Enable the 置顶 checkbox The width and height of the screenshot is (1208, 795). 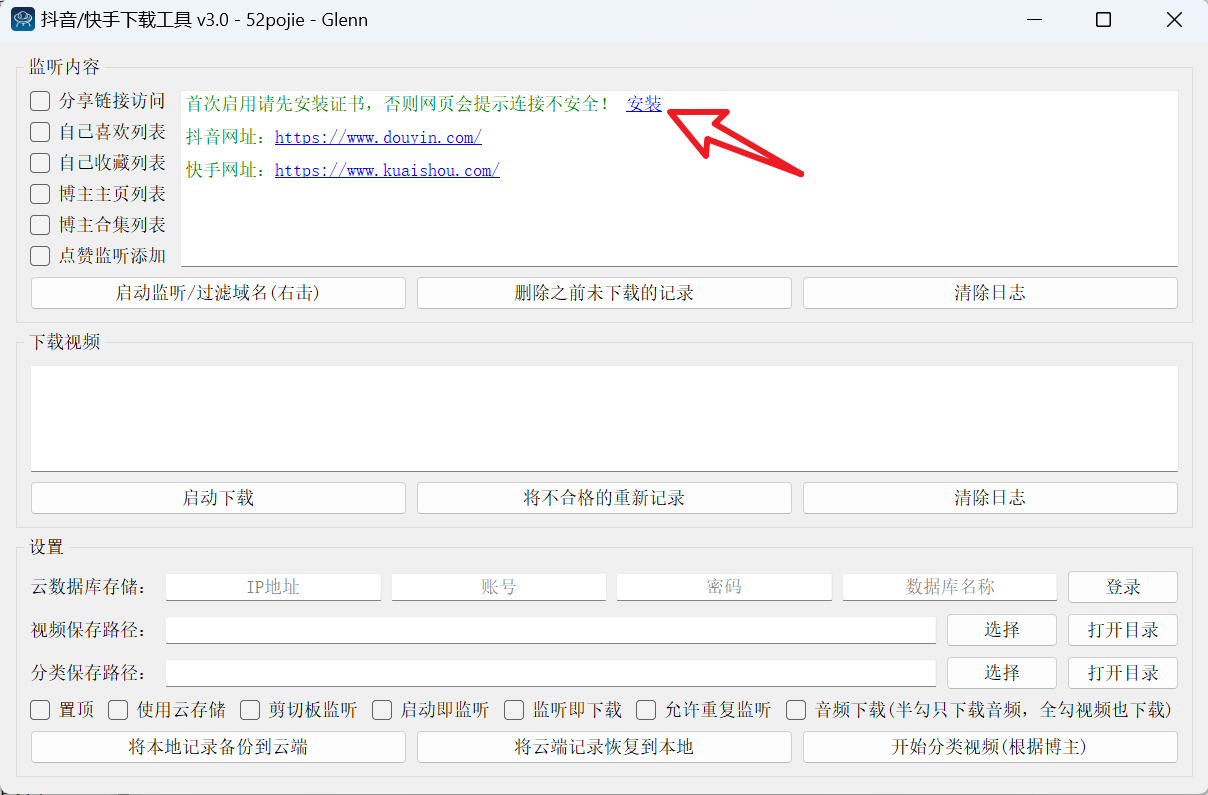39,710
